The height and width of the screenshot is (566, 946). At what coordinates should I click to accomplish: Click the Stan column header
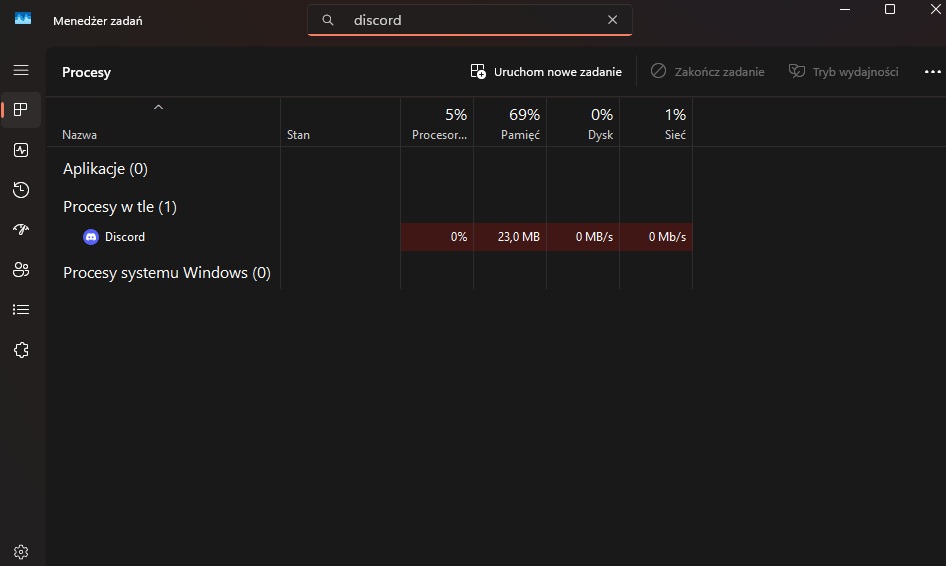click(298, 135)
